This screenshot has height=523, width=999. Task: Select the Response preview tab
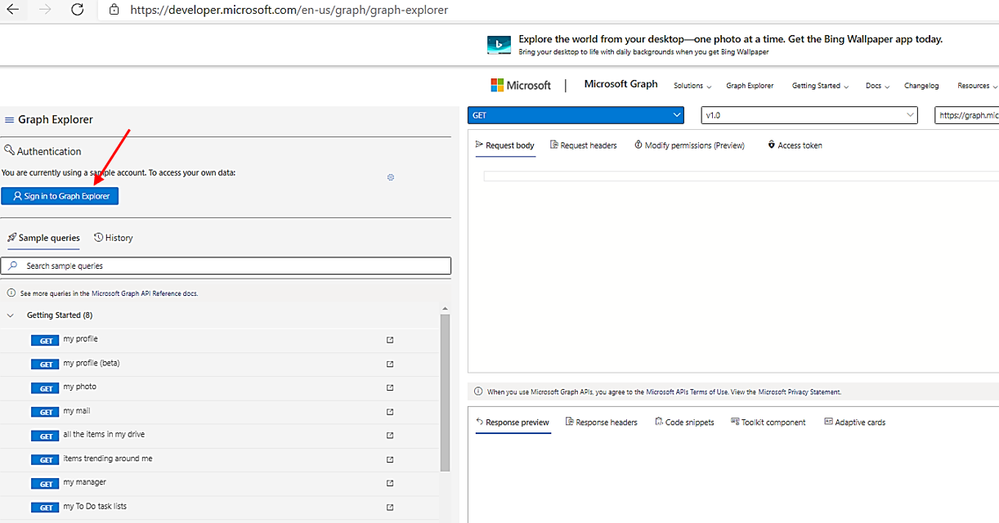point(513,422)
